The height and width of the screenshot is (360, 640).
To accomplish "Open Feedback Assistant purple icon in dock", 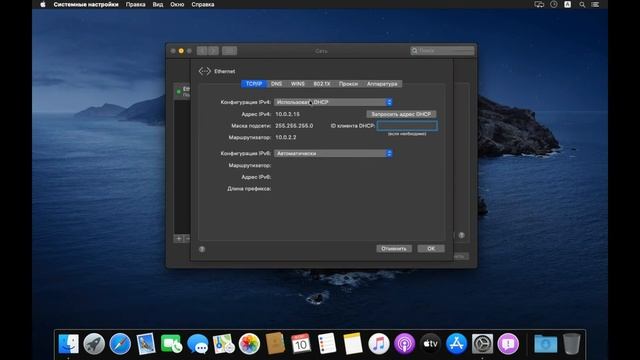I will pyautogui.click(x=508, y=344).
